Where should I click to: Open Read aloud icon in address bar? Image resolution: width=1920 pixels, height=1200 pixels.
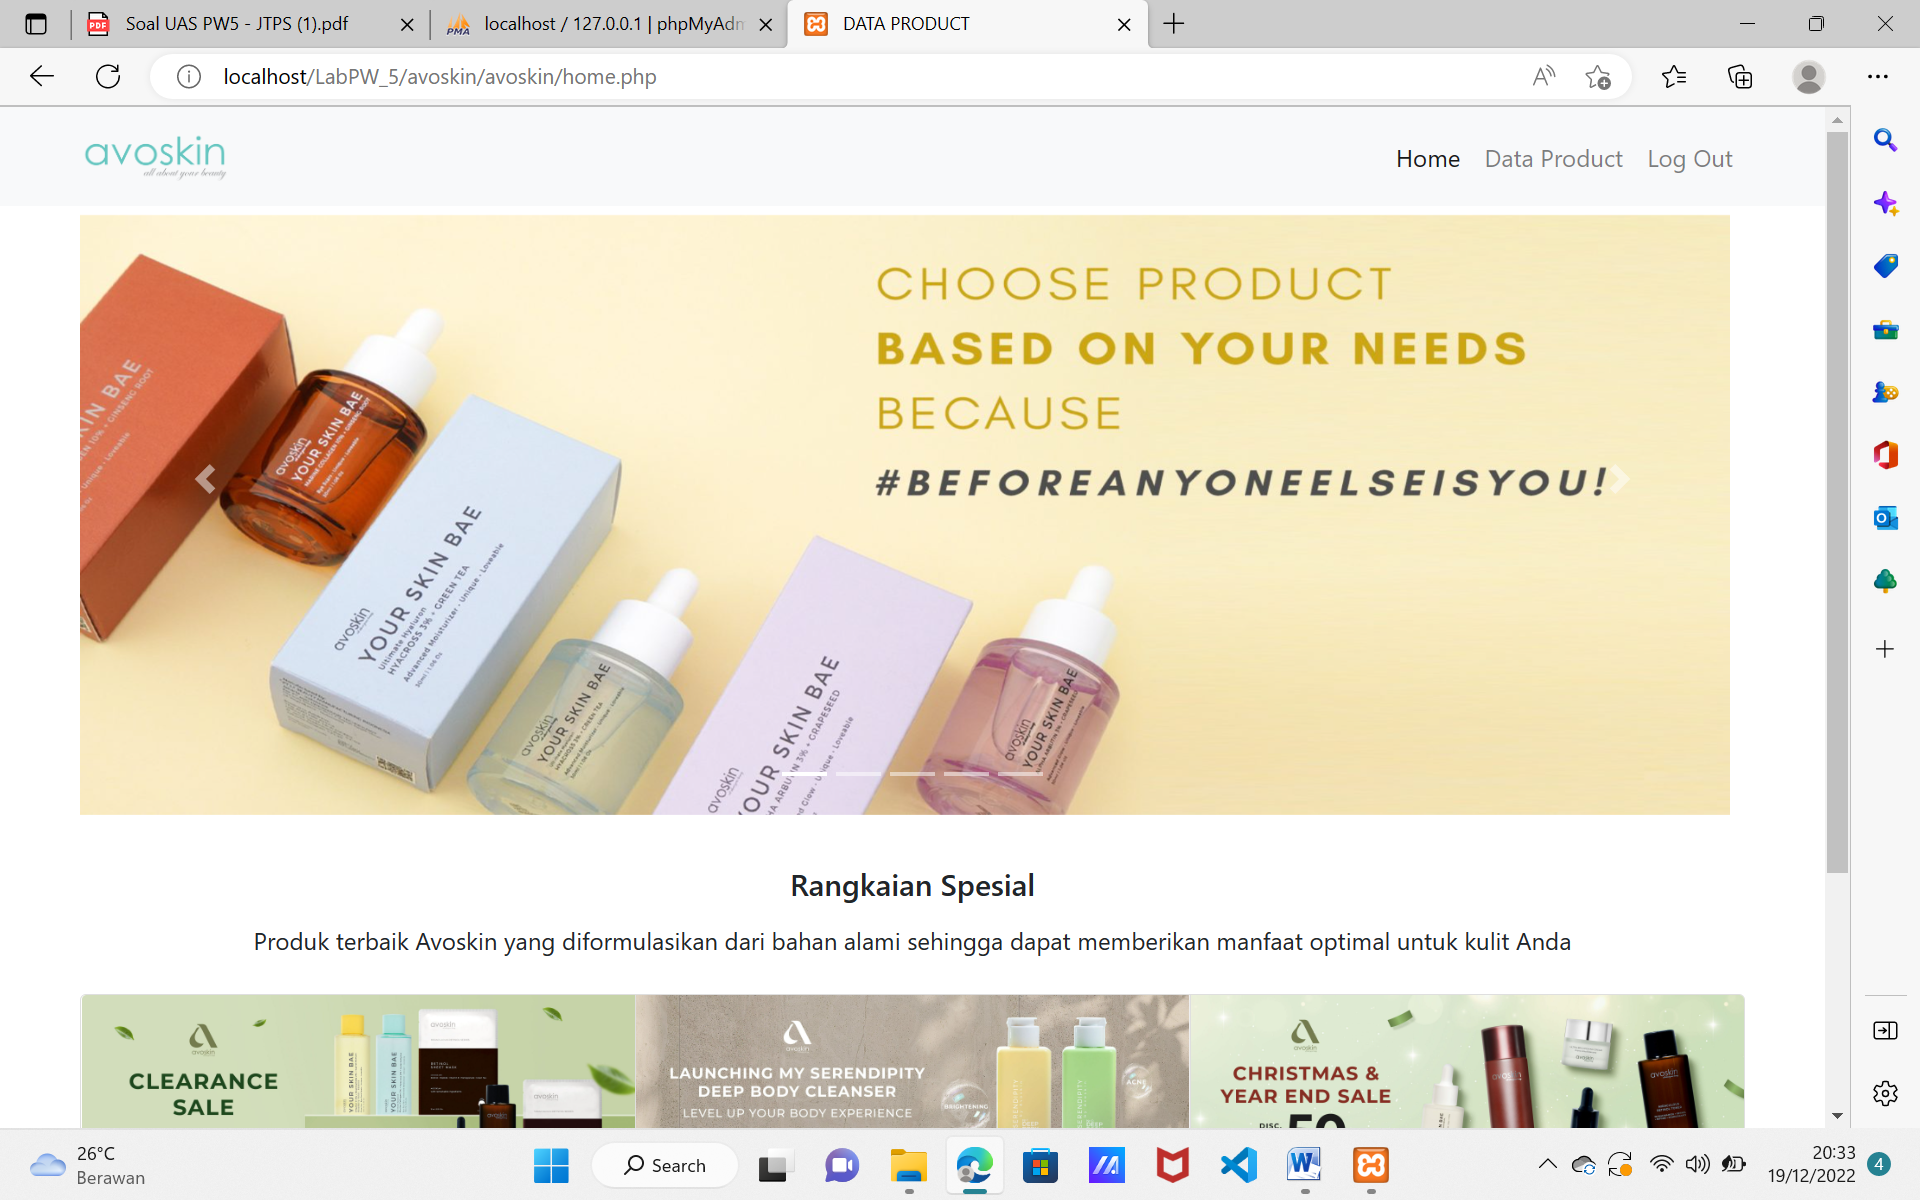(1544, 77)
